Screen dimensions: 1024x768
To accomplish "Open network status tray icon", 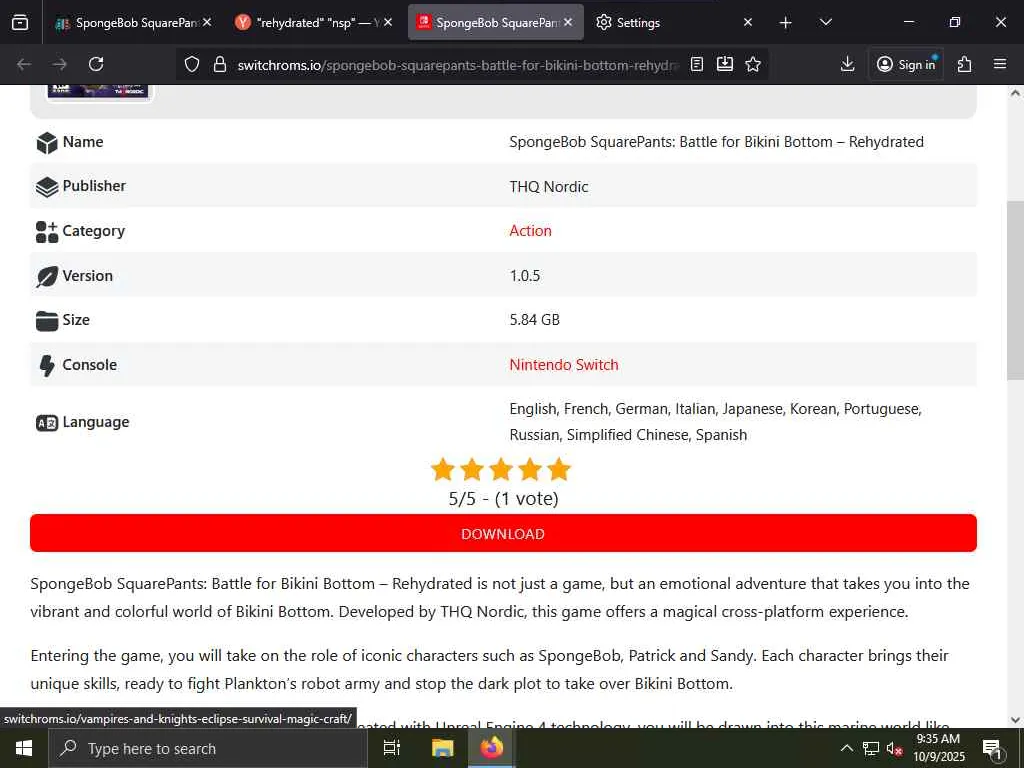I will tap(871, 748).
